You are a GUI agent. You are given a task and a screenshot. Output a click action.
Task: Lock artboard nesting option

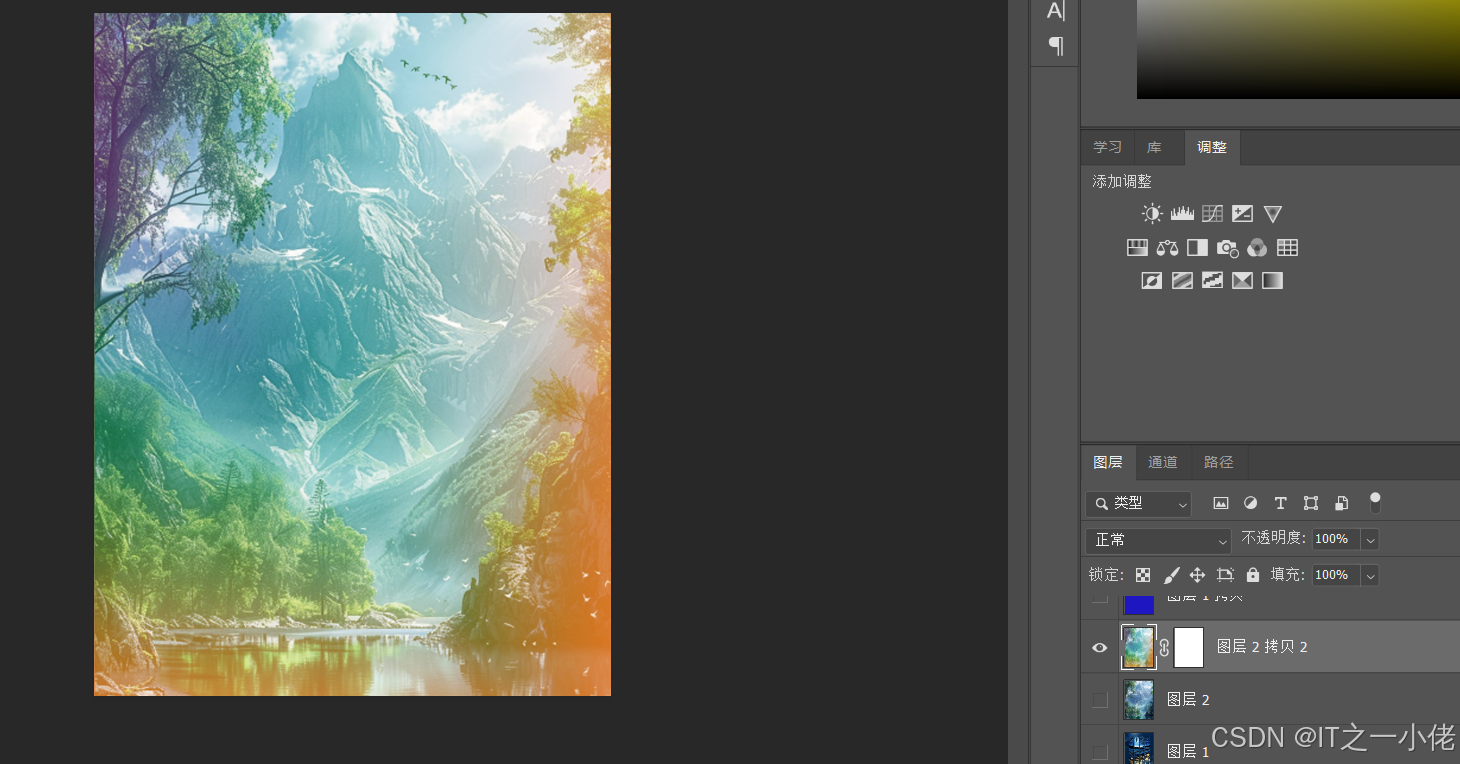click(1225, 575)
